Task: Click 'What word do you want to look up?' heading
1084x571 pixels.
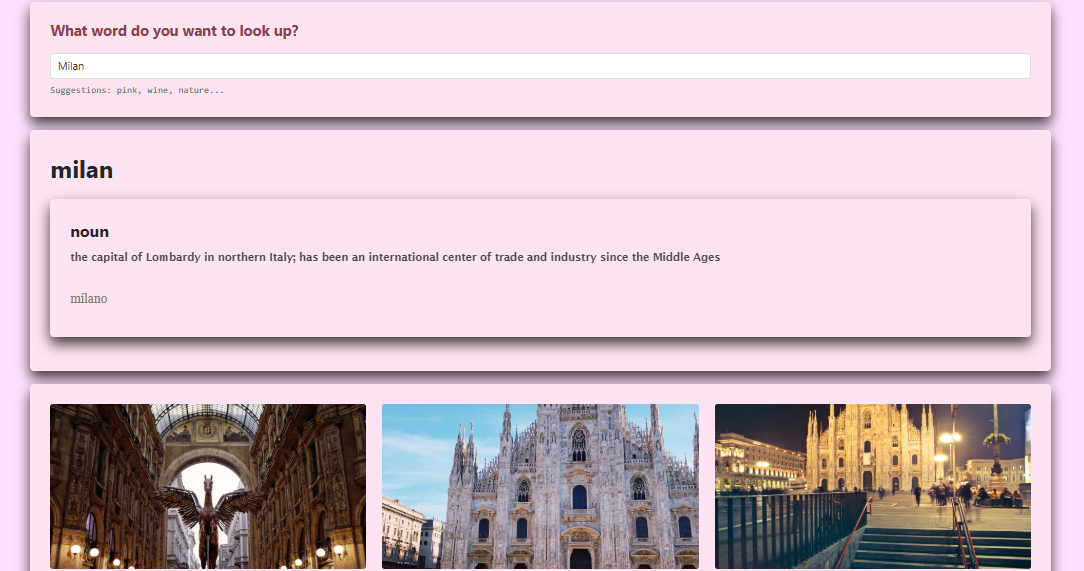Action: pyautogui.click(x=174, y=31)
